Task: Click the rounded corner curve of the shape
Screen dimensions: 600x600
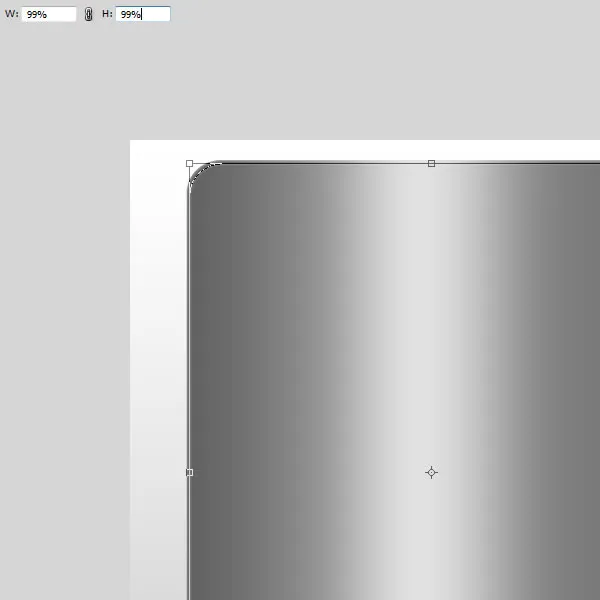Action: tap(197, 171)
